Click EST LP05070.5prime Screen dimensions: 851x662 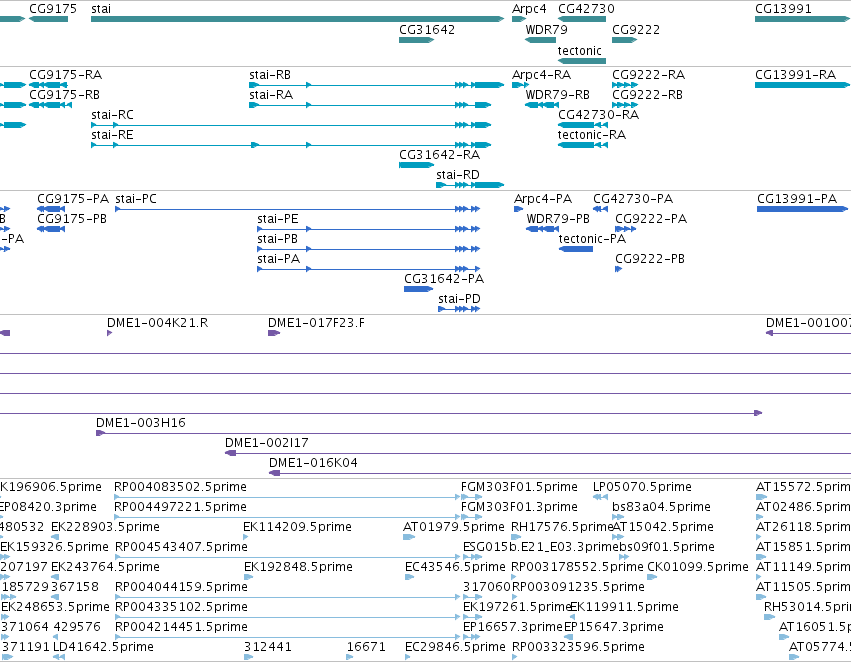pyautogui.click(x=600, y=496)
